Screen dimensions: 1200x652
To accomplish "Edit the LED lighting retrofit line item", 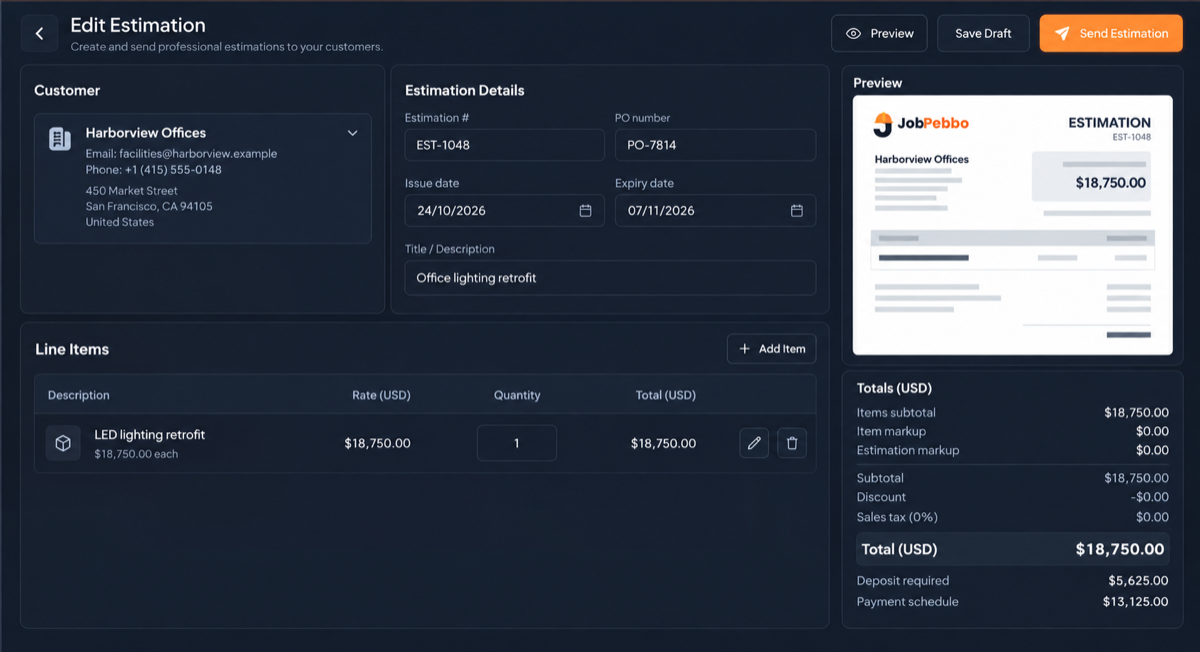I will (x=755, y=443).
